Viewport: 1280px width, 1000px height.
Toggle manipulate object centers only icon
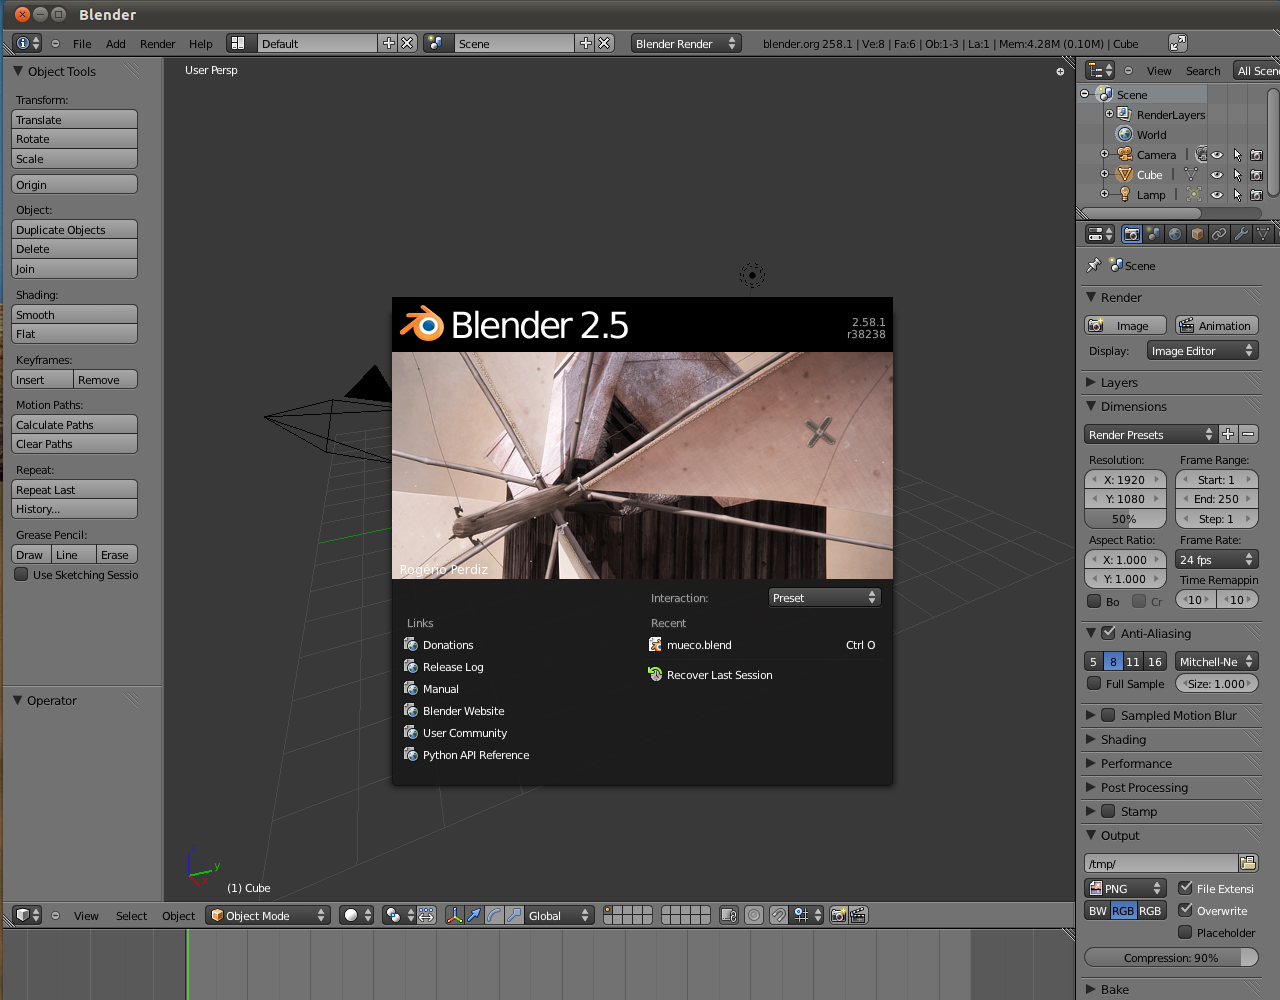tap(426, 915)
